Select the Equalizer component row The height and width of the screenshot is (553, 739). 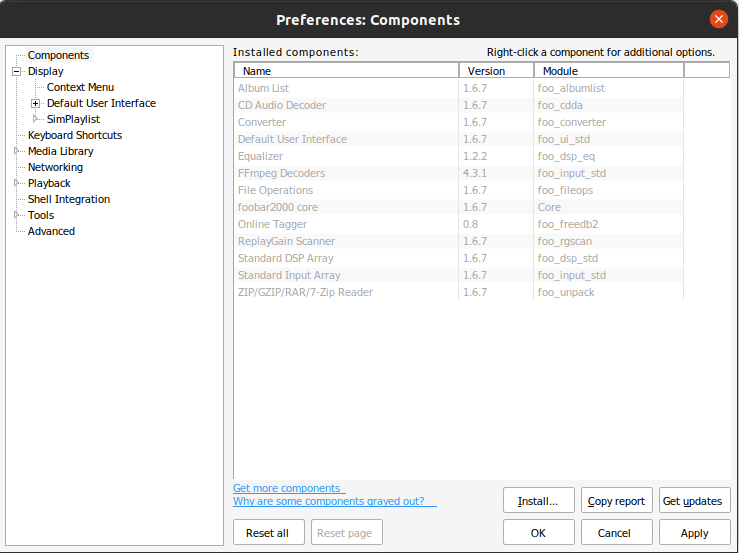click(459, 156)
